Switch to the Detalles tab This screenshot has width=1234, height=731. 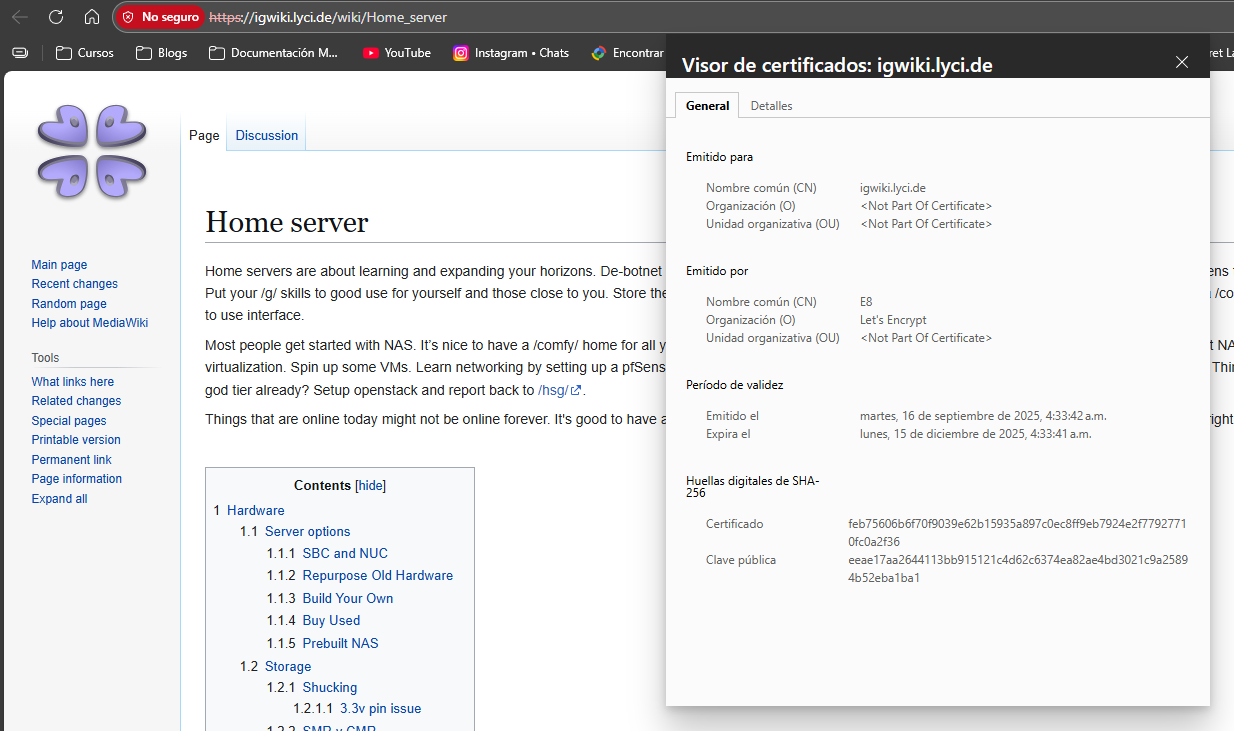coord(771,105)
